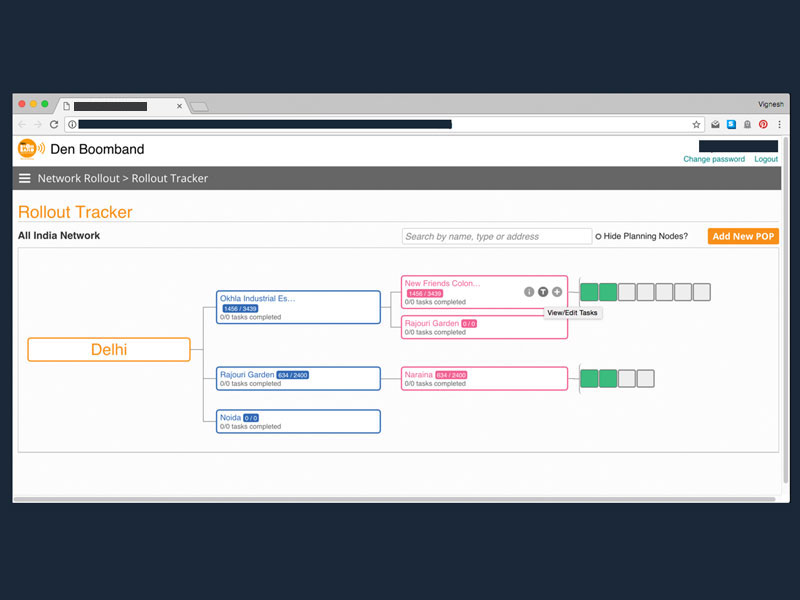
Task: Click the info icon on New Friends Colony node
Action: [529, 292]
